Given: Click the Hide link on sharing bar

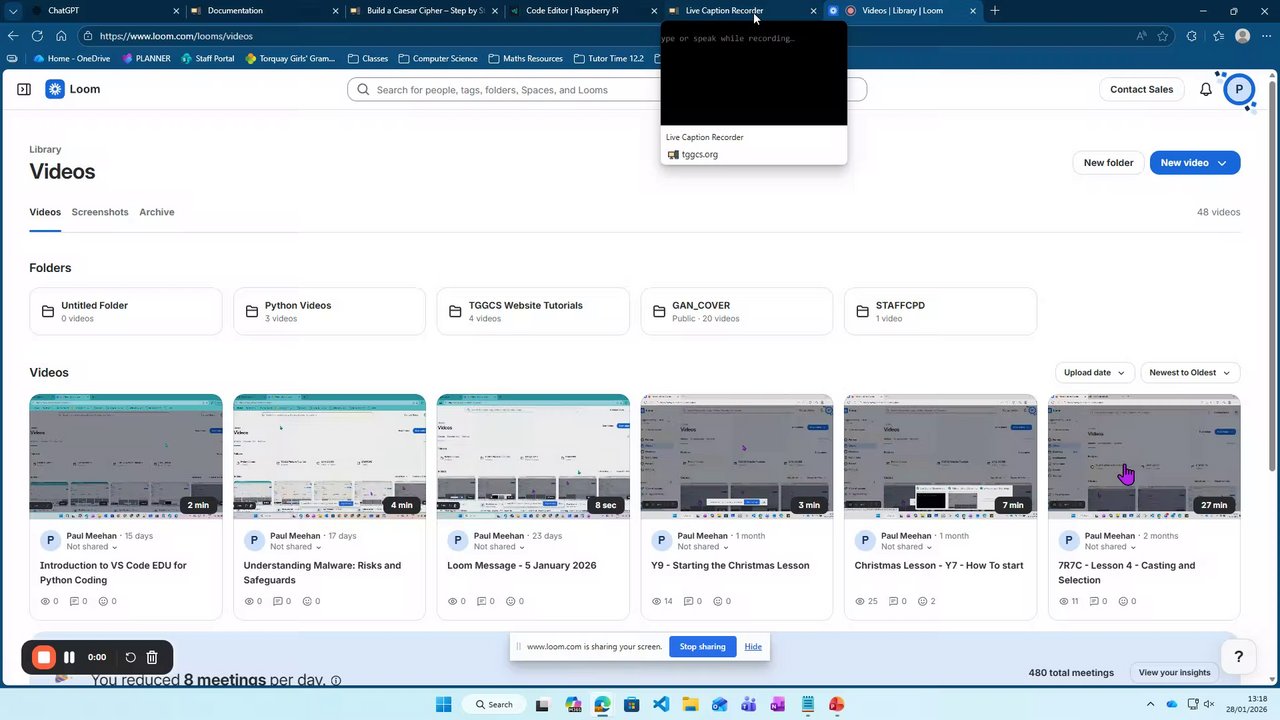Looking at the screenshot, I should tap(753, 647).
